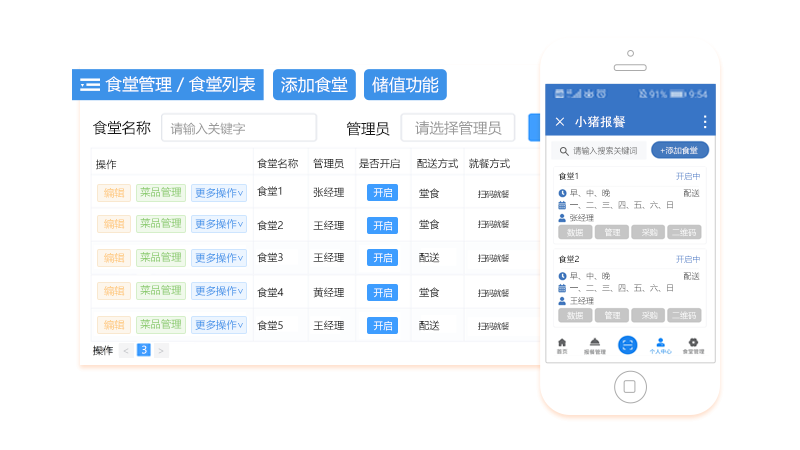Tap 管理 button on 食堂2 card
Image resolution: width=800 pixels, height=450 pixels.
(612, 315)
